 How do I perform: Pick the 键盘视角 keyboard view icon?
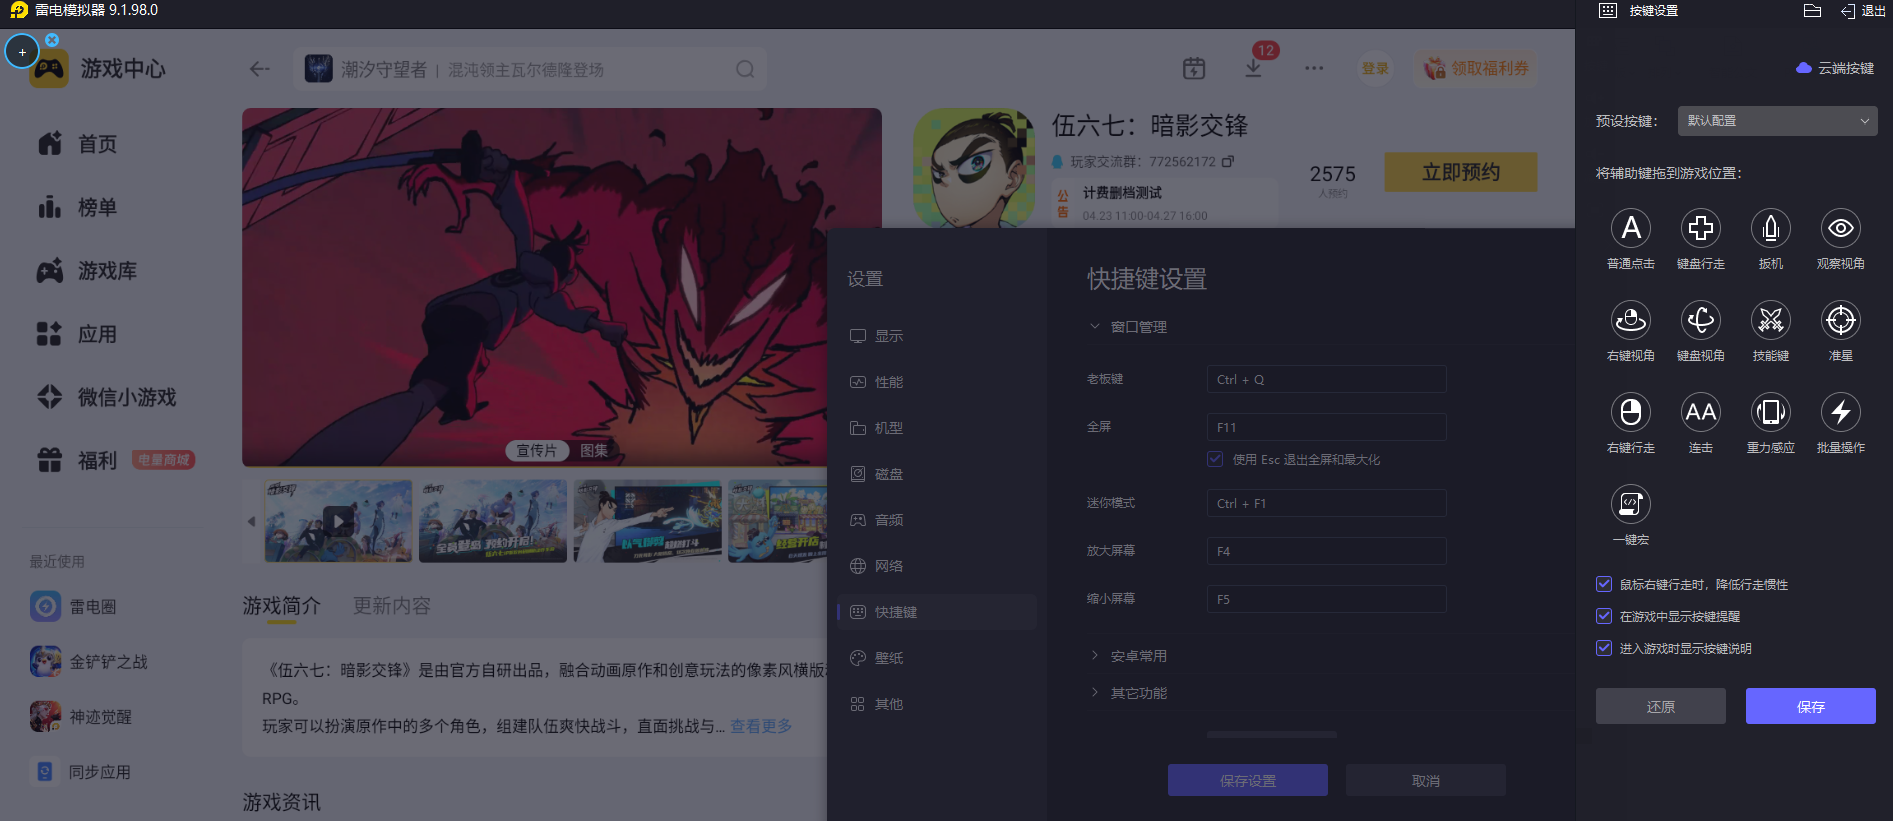click(x=1701, y=321)
